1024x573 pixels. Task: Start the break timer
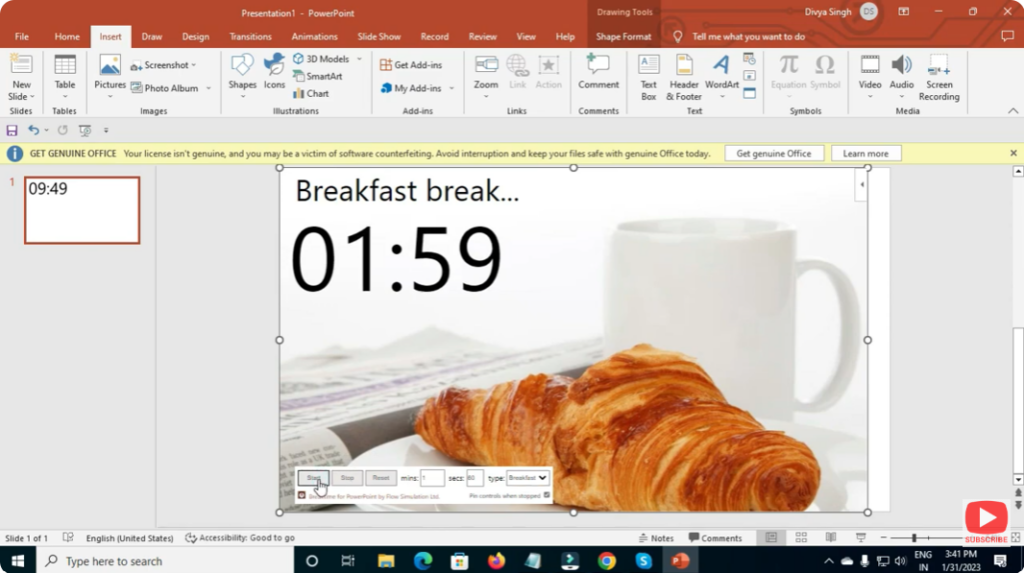[x=313, y=478]
